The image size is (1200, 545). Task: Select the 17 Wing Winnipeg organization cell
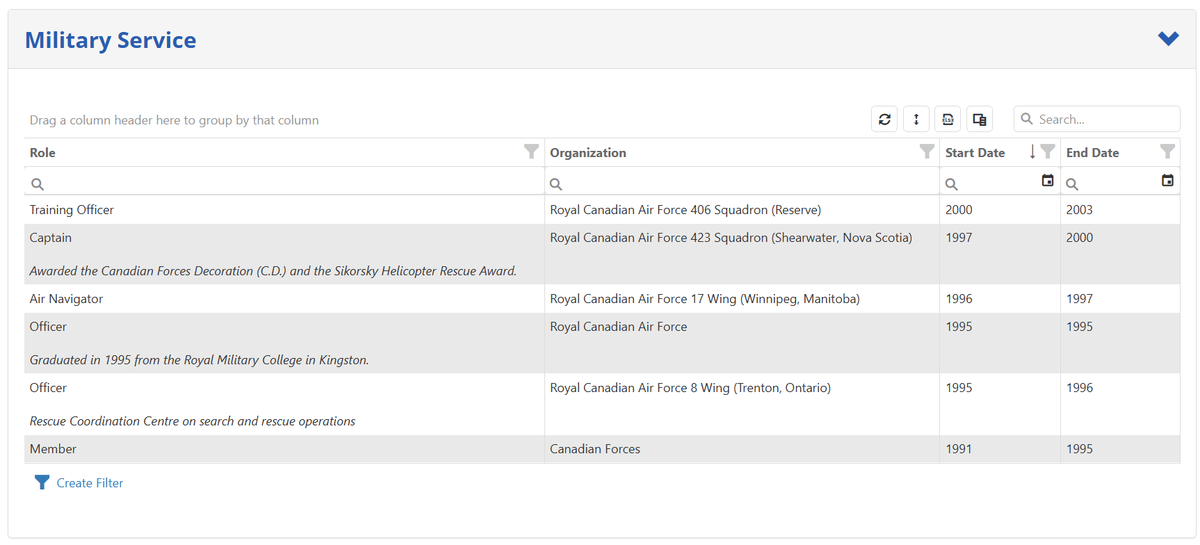[x=742, y=299]
